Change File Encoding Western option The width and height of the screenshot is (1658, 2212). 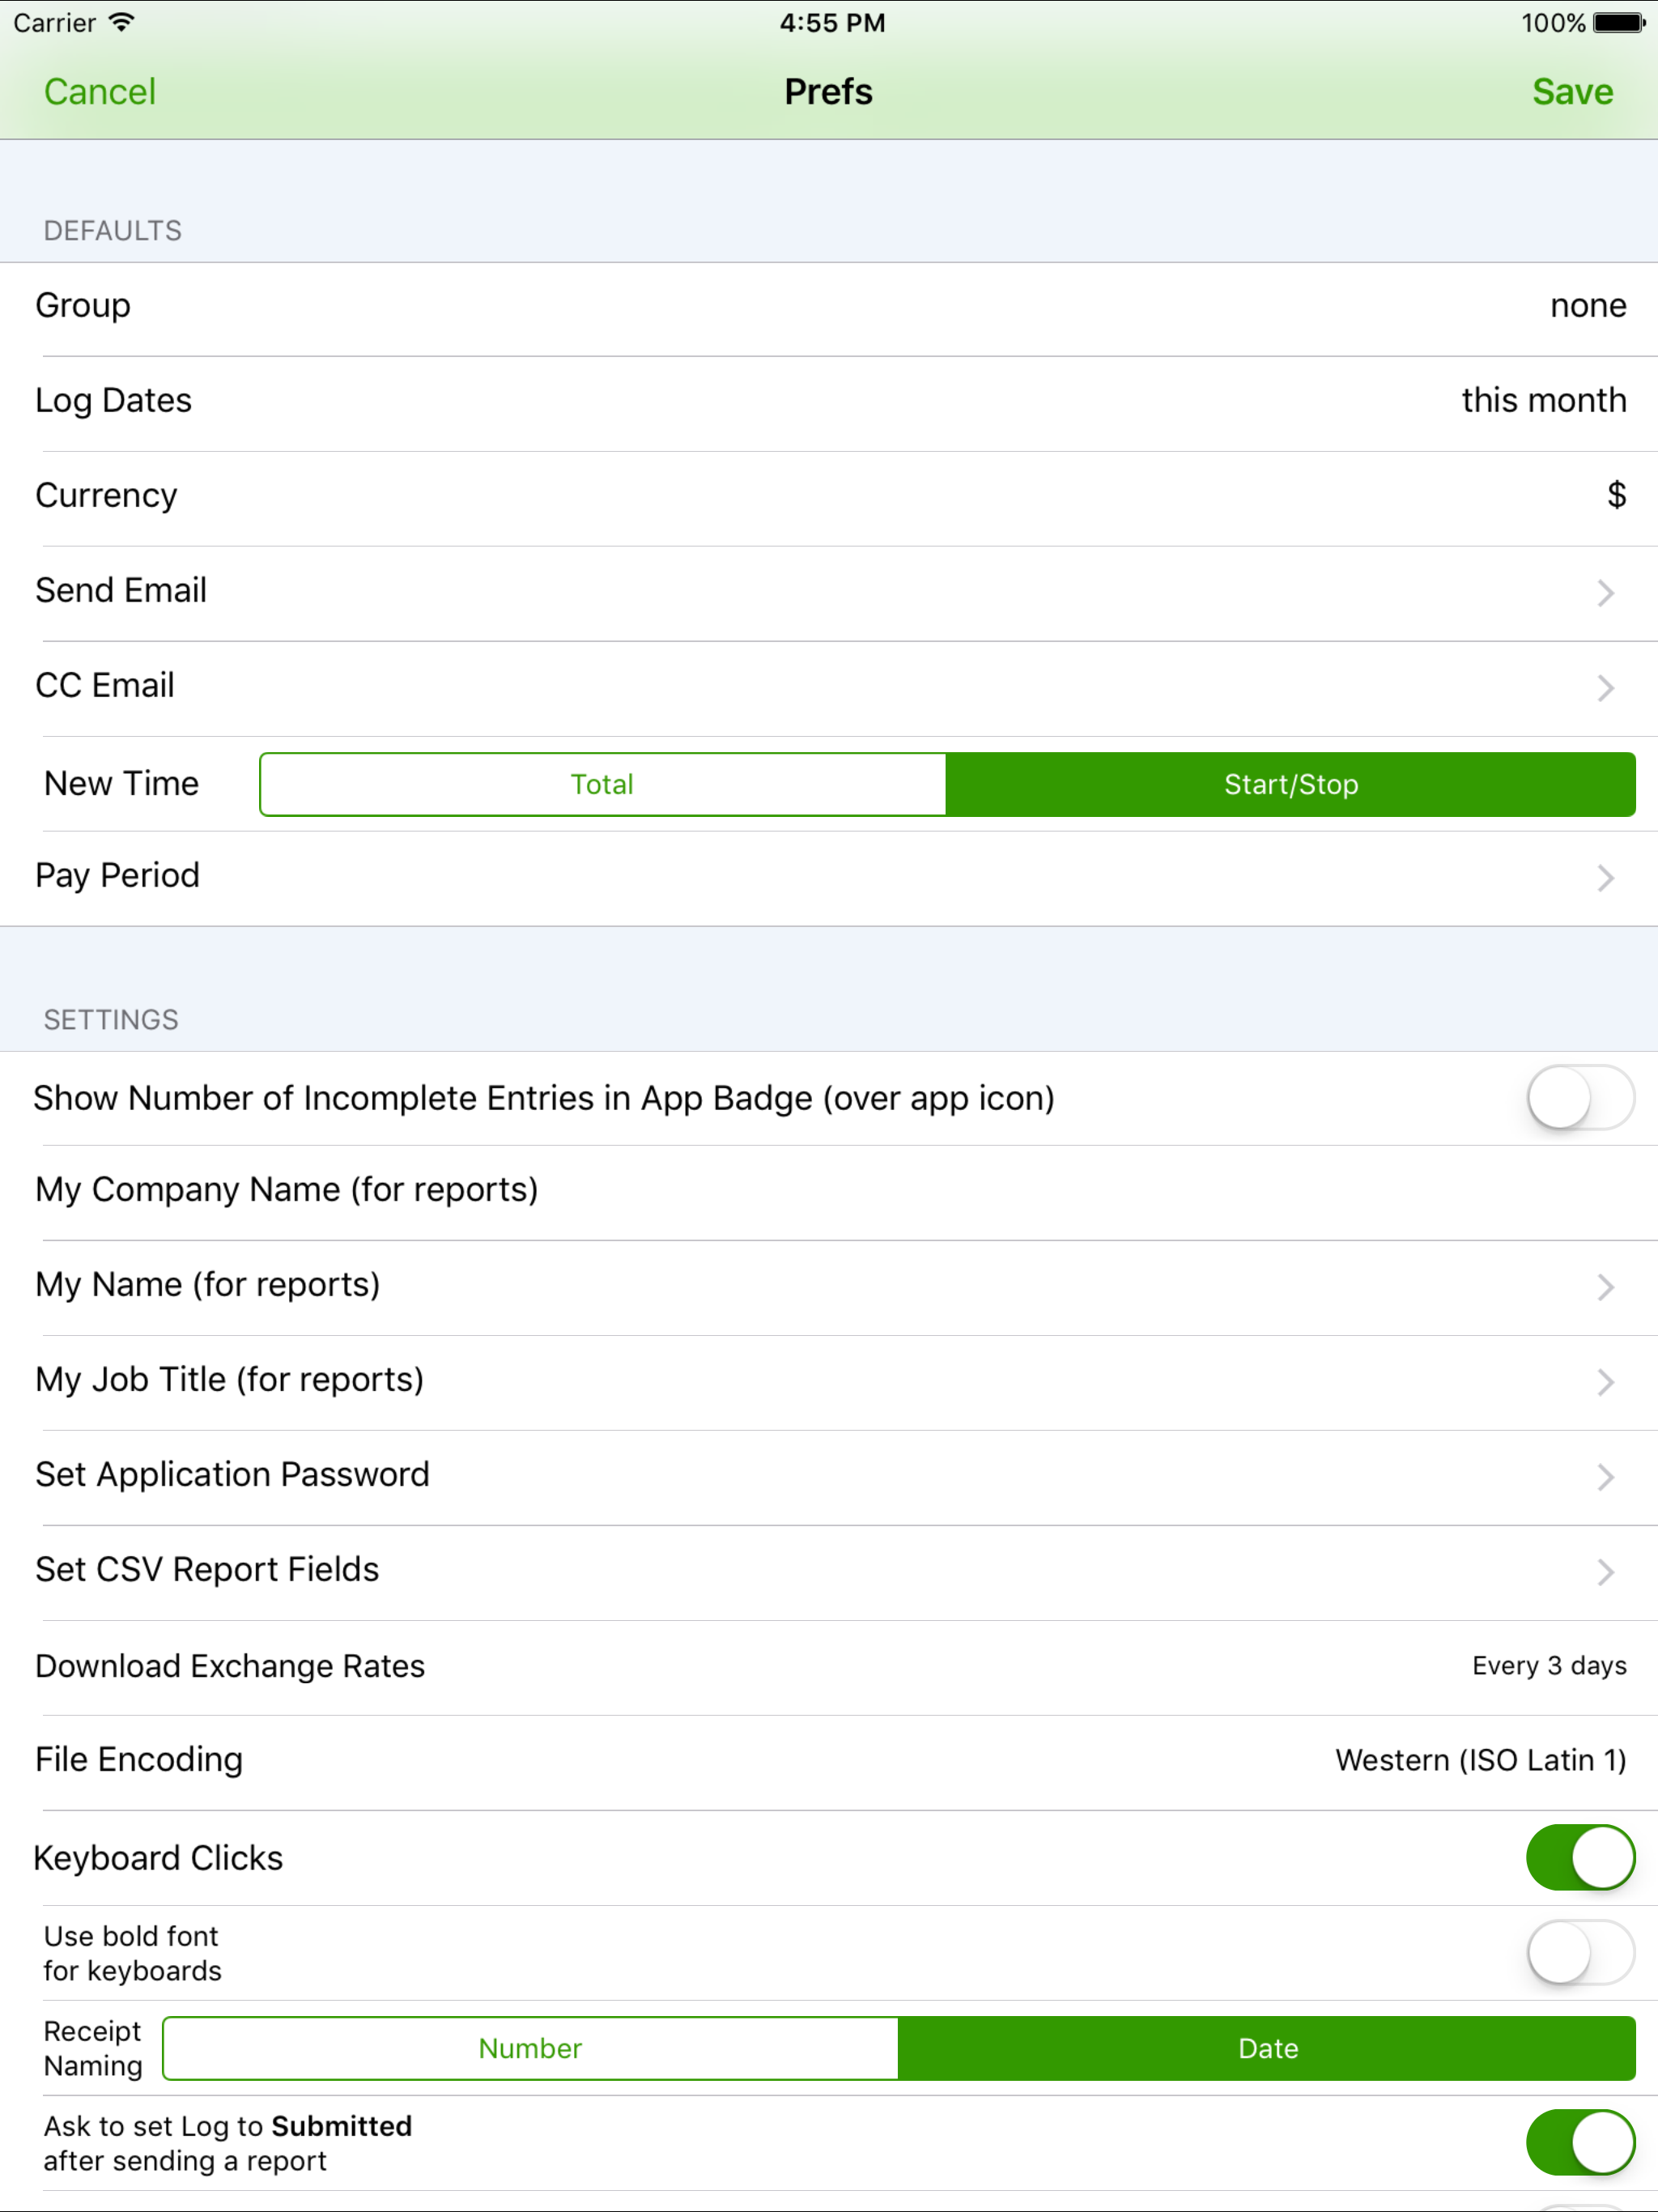(x=1480, y=1760)
